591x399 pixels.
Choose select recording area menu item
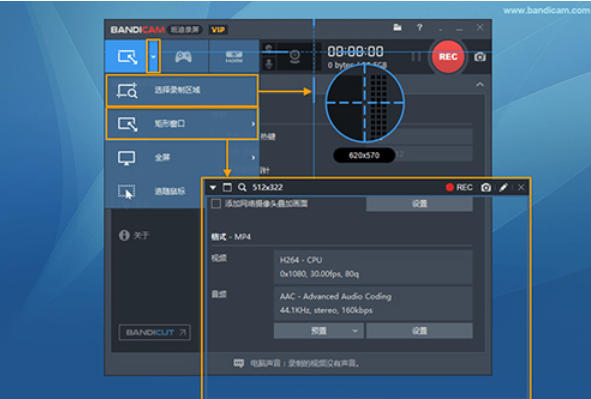click(182, 90)
